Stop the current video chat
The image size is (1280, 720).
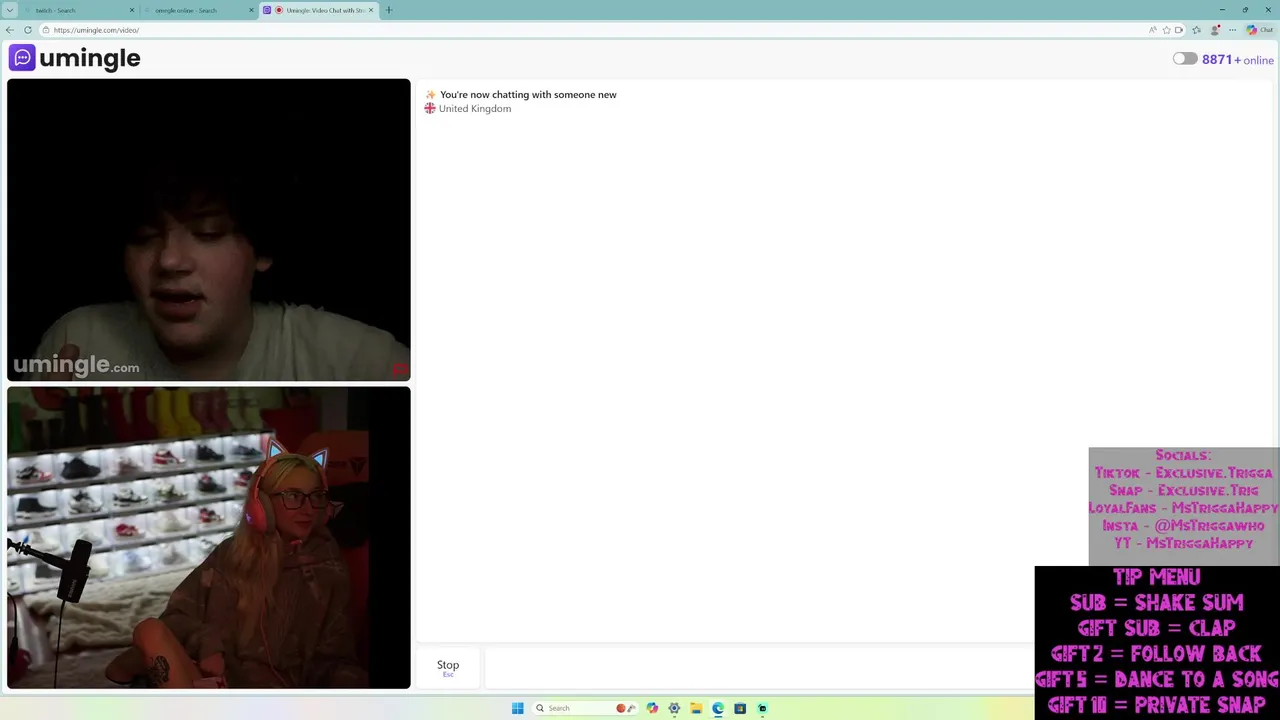click(x=448, y=667)
